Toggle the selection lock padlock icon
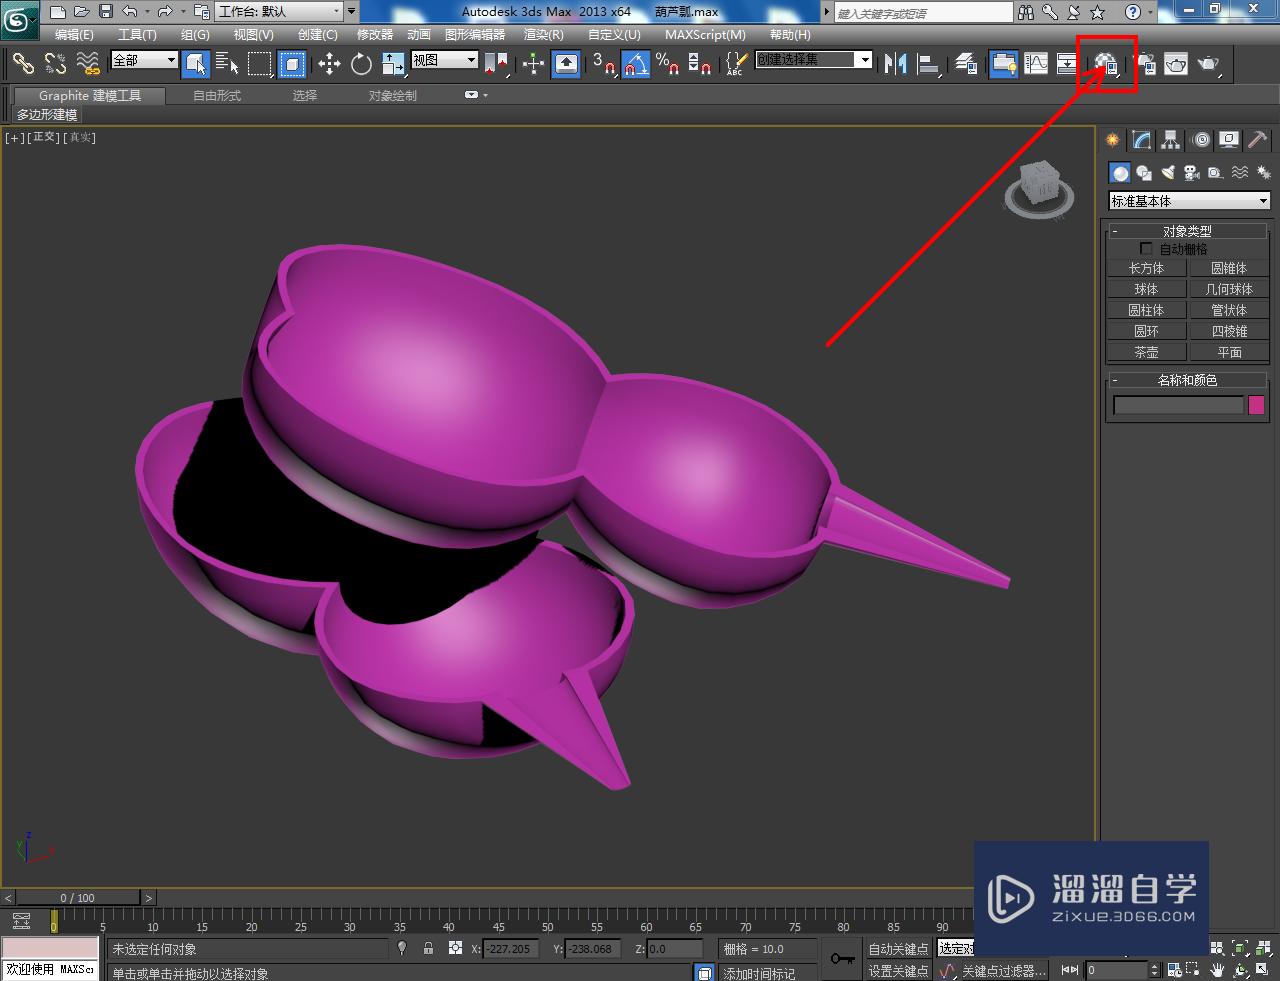The image size is (1280, 981). [x=428, y=948]
